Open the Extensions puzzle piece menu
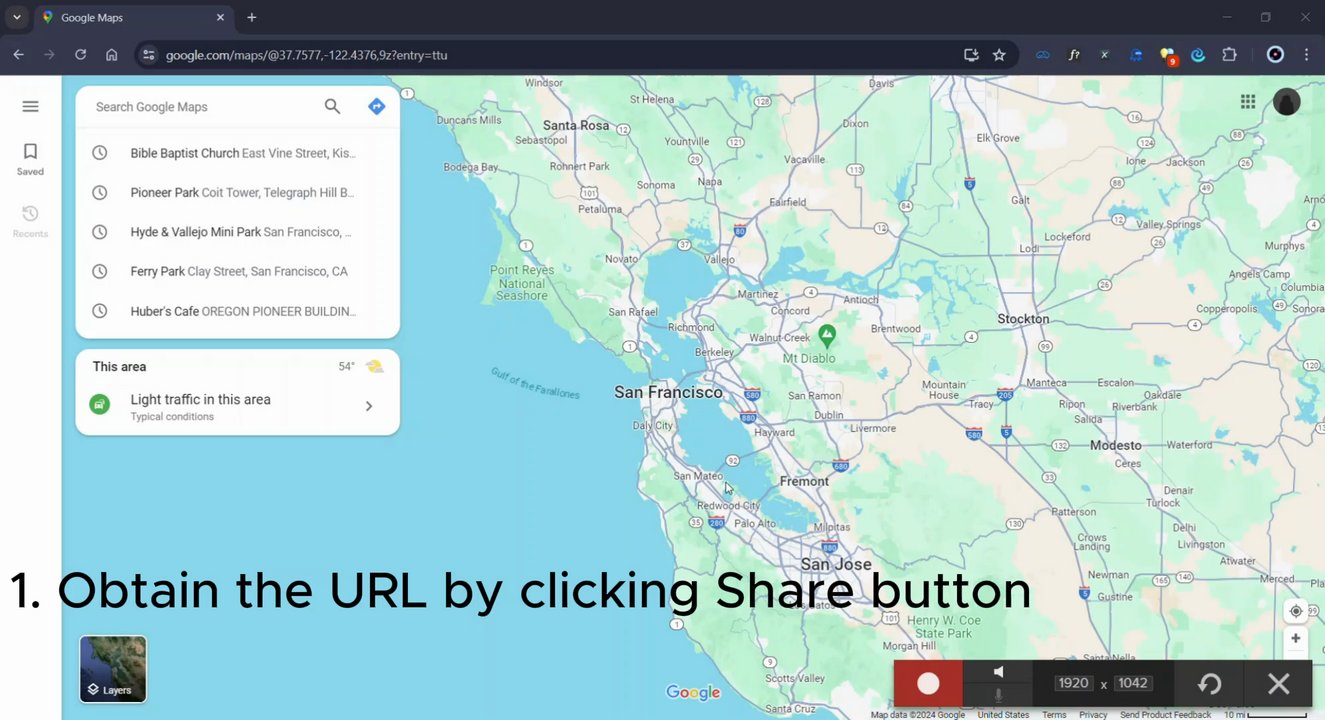 pyautogui.click(x=1230, y=55)
